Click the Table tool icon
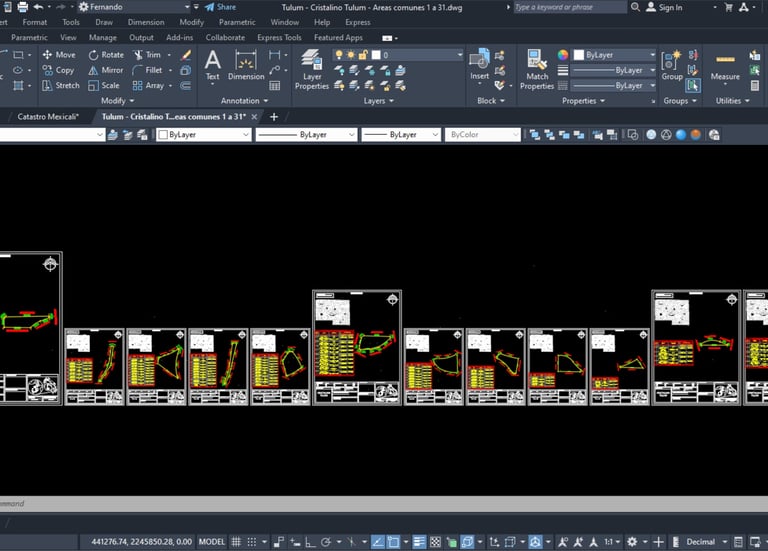The image size is (768, 551). 275,85
